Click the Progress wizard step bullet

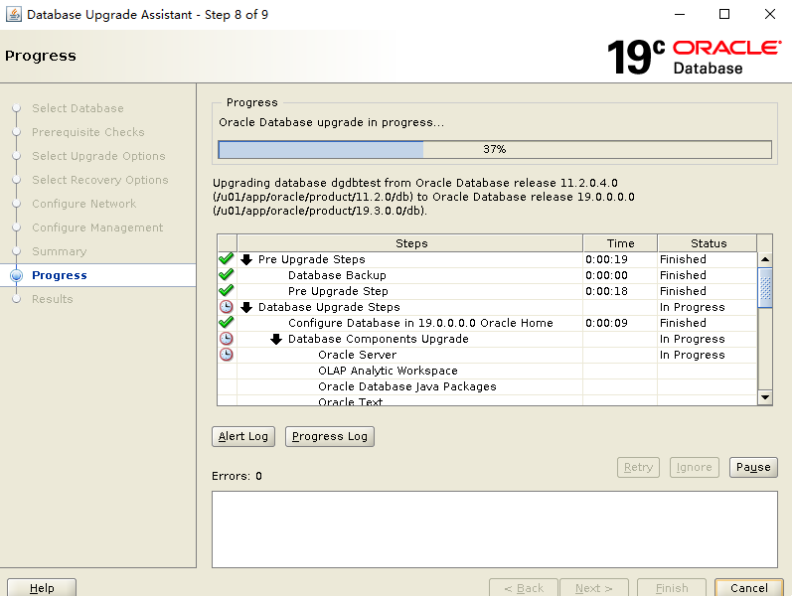pyautogui.click(x=17, y=275)
